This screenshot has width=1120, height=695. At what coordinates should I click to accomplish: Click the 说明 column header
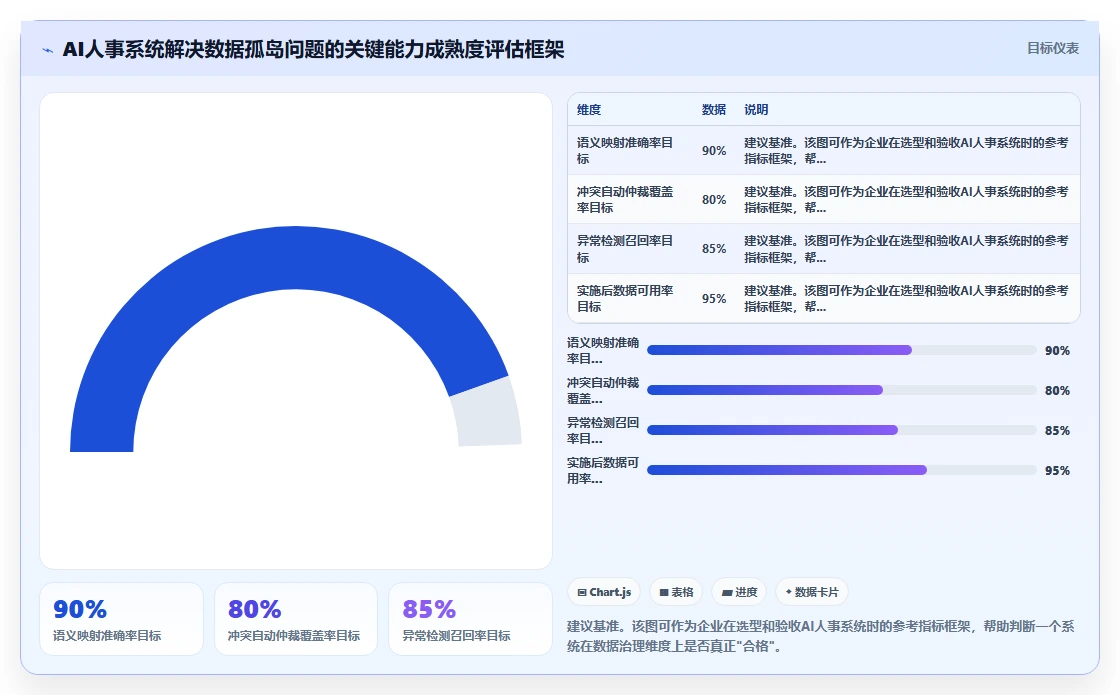tap(756, 109)
